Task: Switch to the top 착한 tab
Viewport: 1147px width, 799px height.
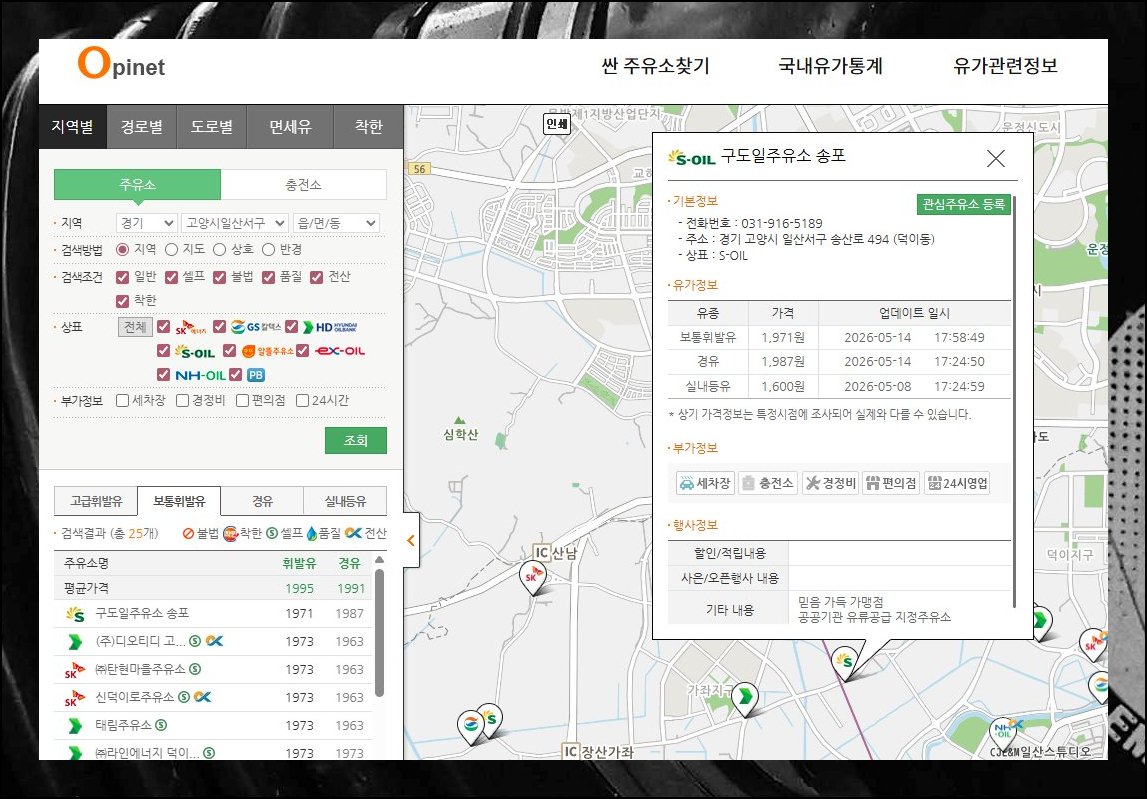Action: 369,127
